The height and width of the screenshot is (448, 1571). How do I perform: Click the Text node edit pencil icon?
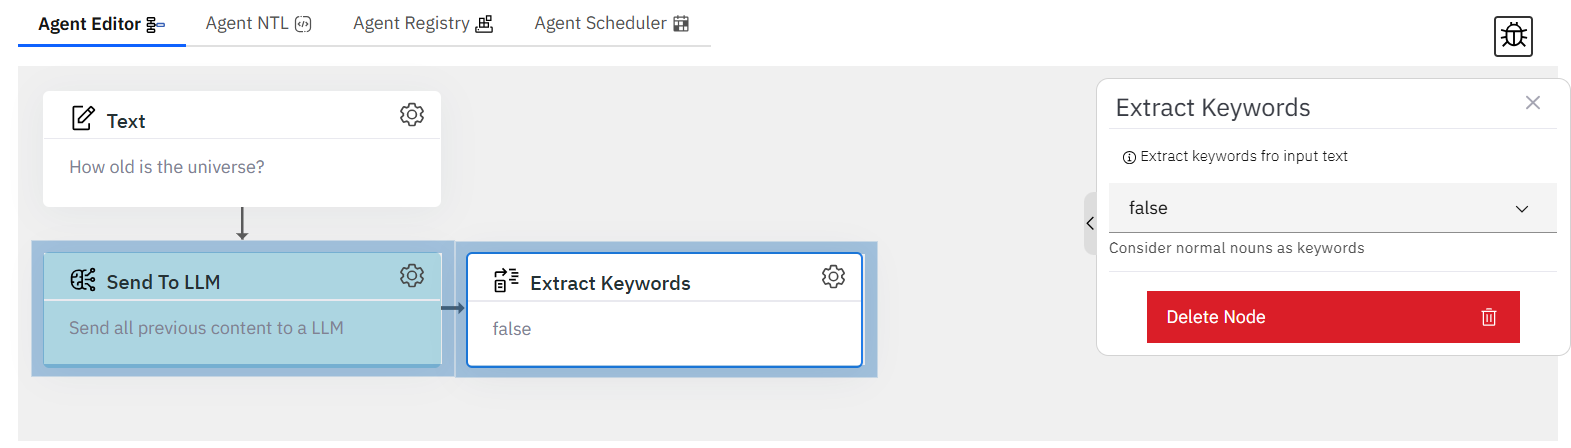coord(83,118)
